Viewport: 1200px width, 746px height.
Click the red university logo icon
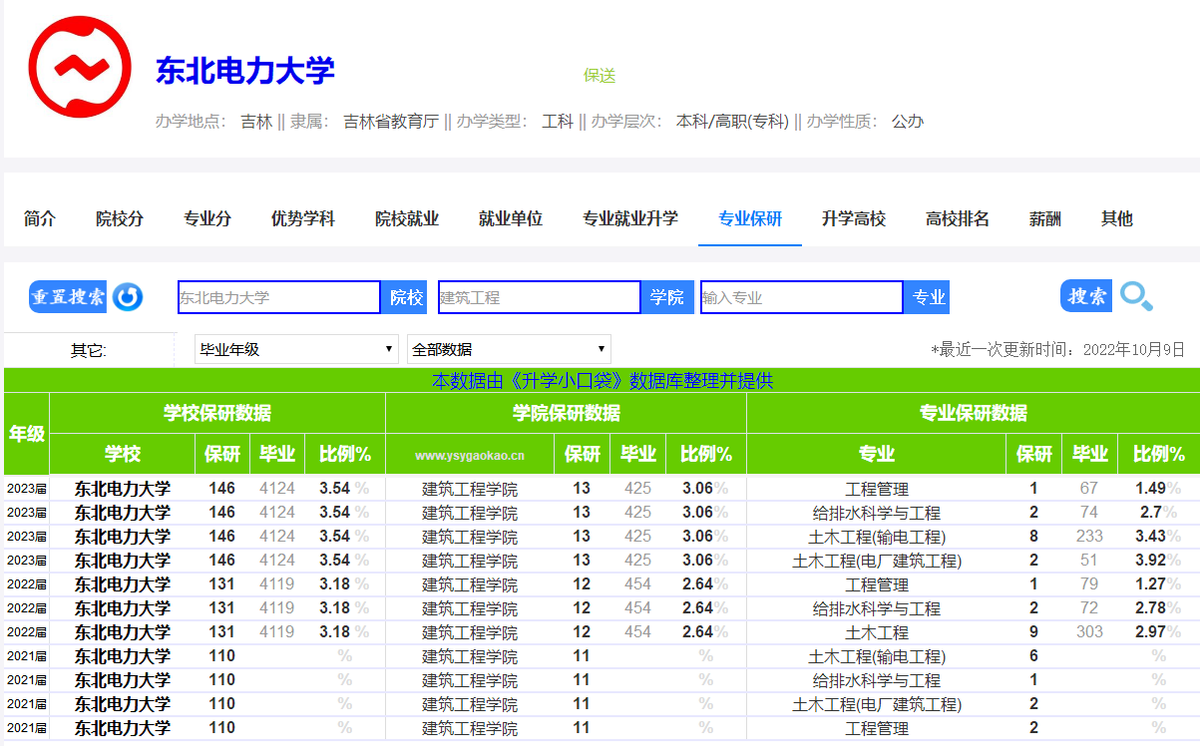81,68
